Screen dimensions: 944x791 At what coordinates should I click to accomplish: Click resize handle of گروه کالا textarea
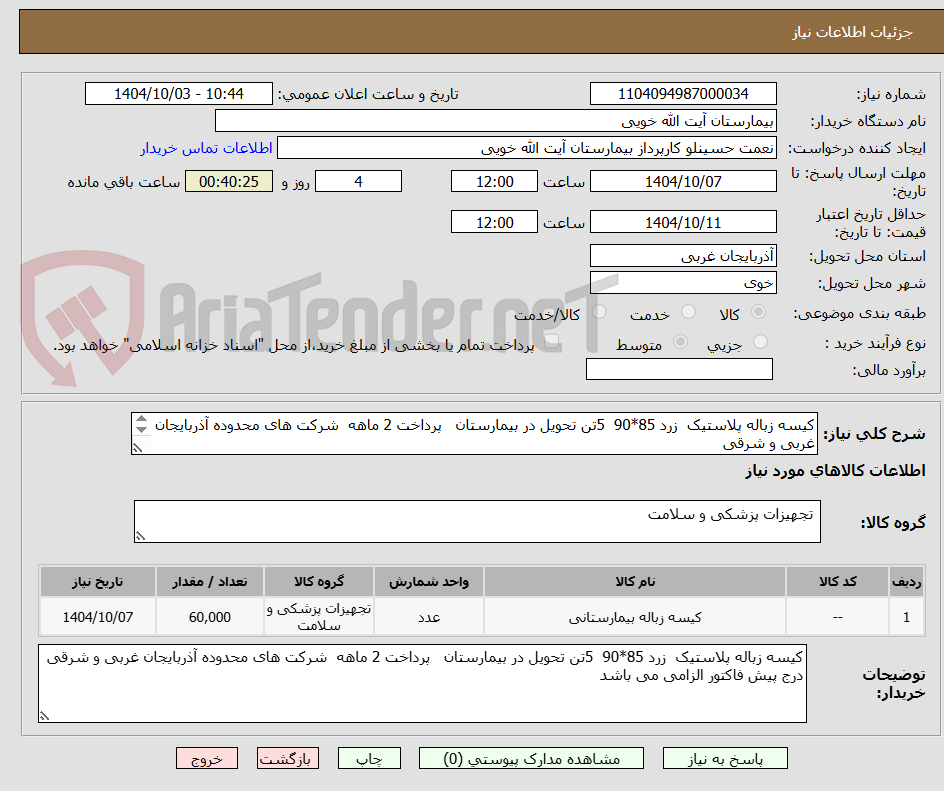tap(140, 536)
